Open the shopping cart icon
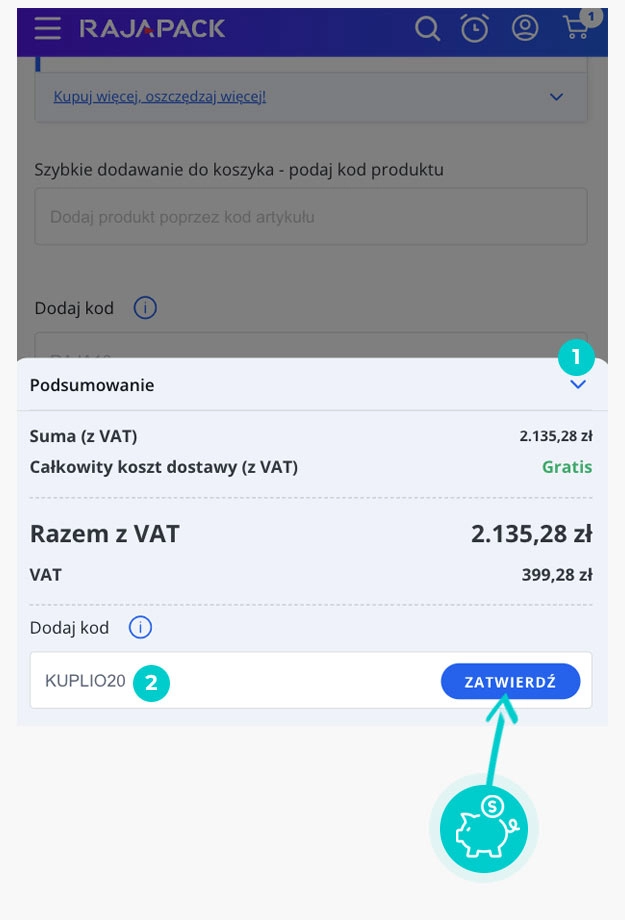 pyautogui.click(x=576, y=28)
